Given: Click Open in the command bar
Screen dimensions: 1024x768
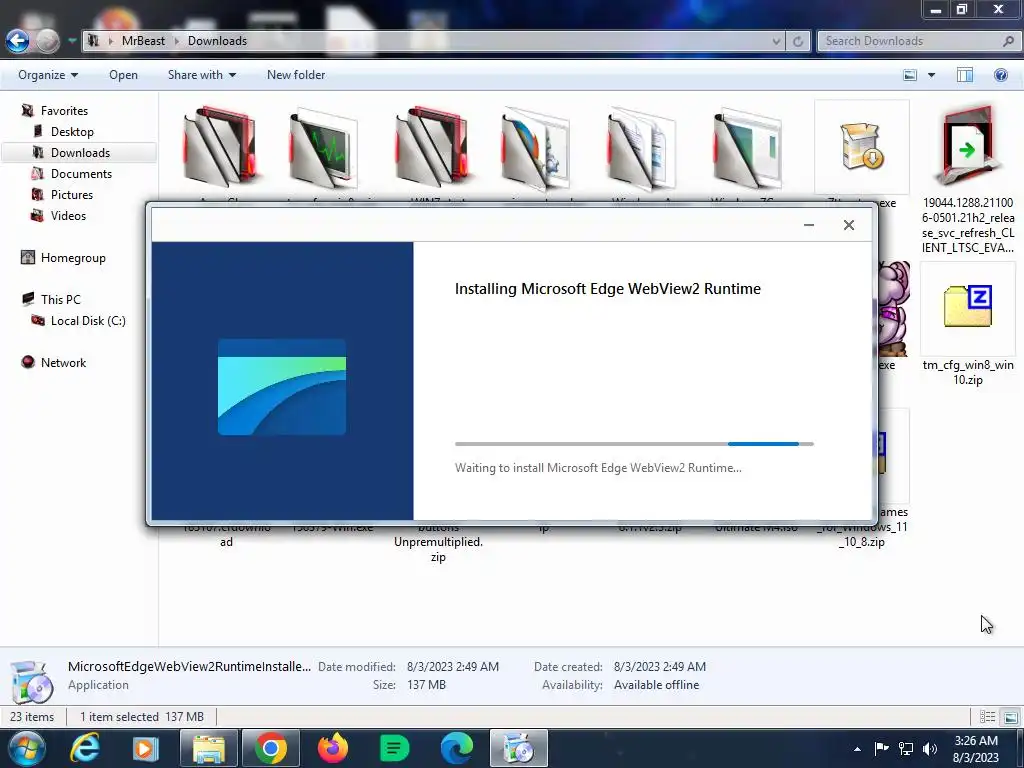Looking at the screenshot, I should point(123,75).
